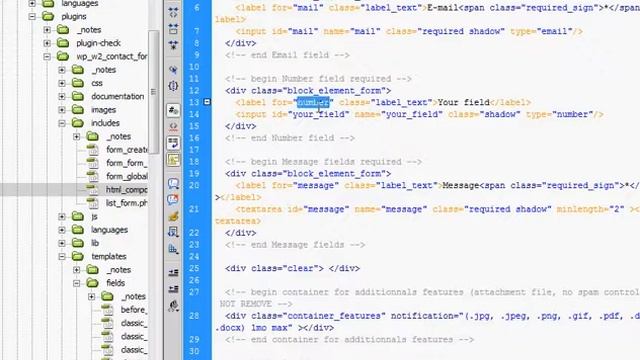The height and width of the screenshot is (360, 640).
Task: Select the highlighted html_compc file
Action: pyautogui.click(x=127, y=190)
